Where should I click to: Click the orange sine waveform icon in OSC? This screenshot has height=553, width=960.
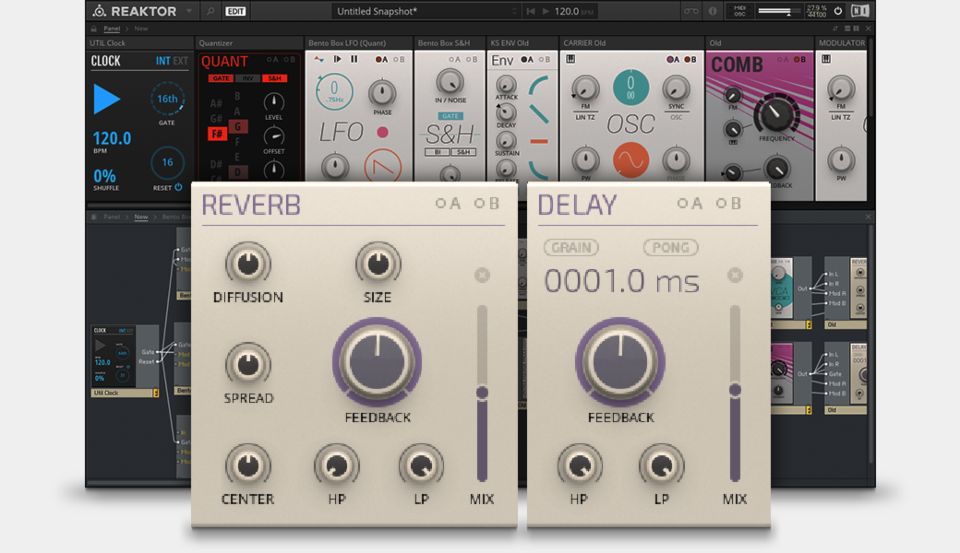630,160
